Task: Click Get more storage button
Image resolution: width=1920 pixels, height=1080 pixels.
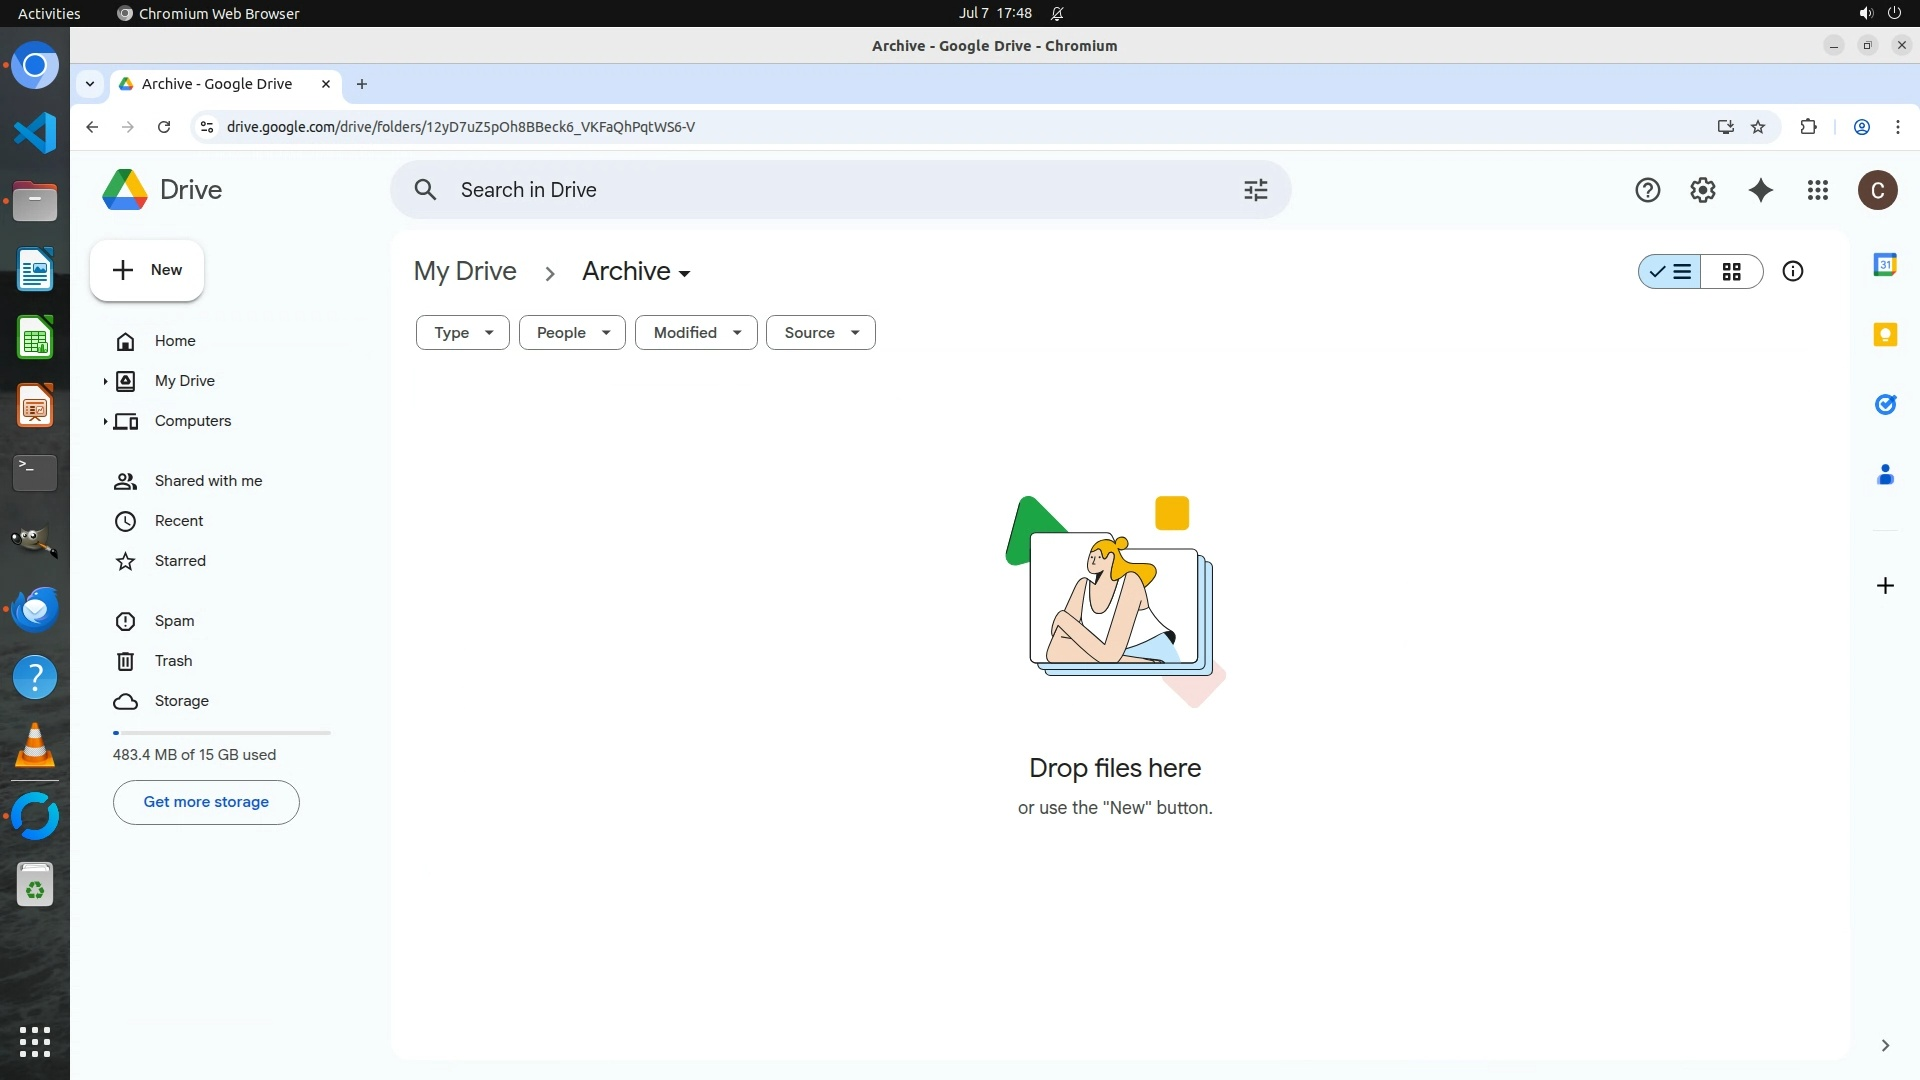Action: [x=206, y=802]
